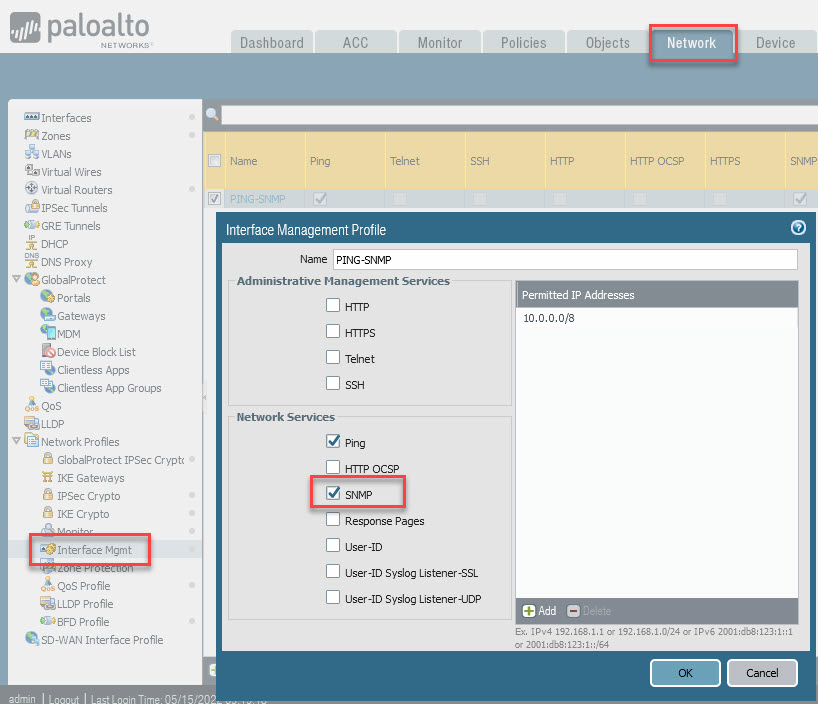Click the help question mark icon in dialog

pyautogui.click(x=797, y=228)
